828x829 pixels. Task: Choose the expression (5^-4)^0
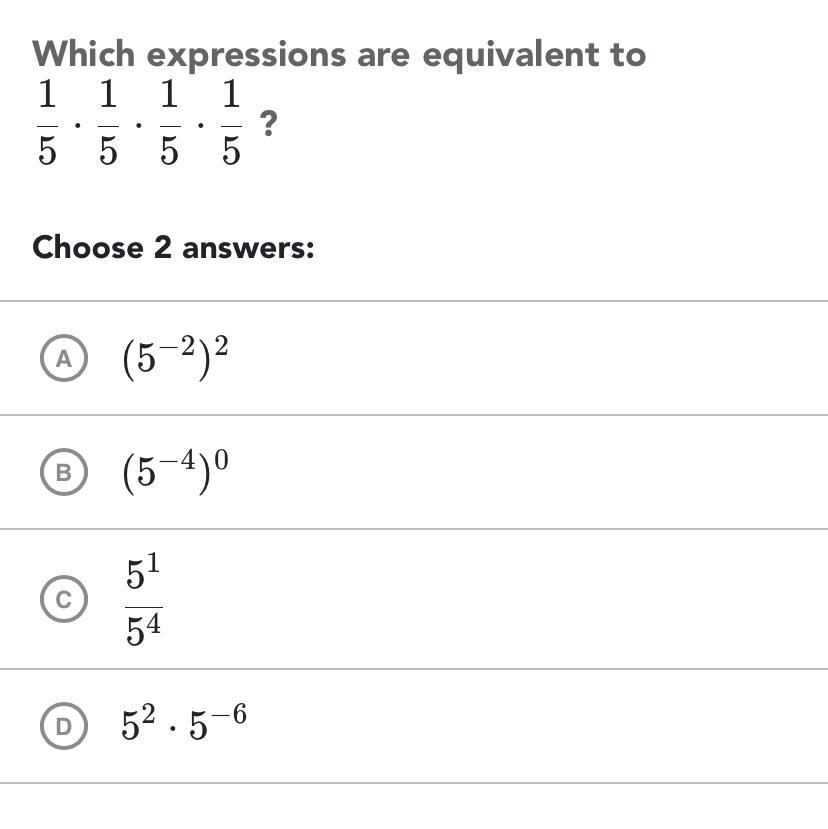pyautogui.click(x=176, y=472)
